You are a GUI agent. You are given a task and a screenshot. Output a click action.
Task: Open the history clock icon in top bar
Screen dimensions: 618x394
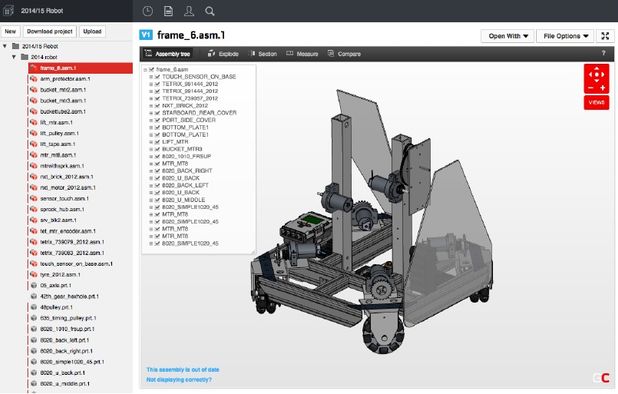click(x=147, y=11)
